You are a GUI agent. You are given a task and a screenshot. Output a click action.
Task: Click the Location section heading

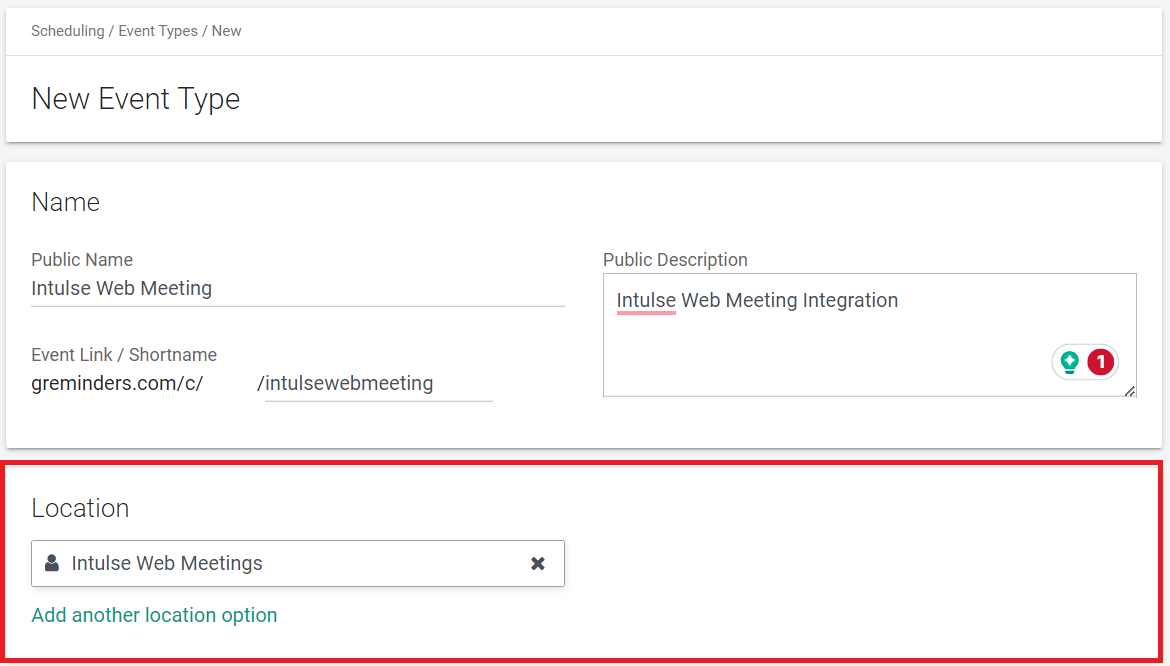(80, 507)
